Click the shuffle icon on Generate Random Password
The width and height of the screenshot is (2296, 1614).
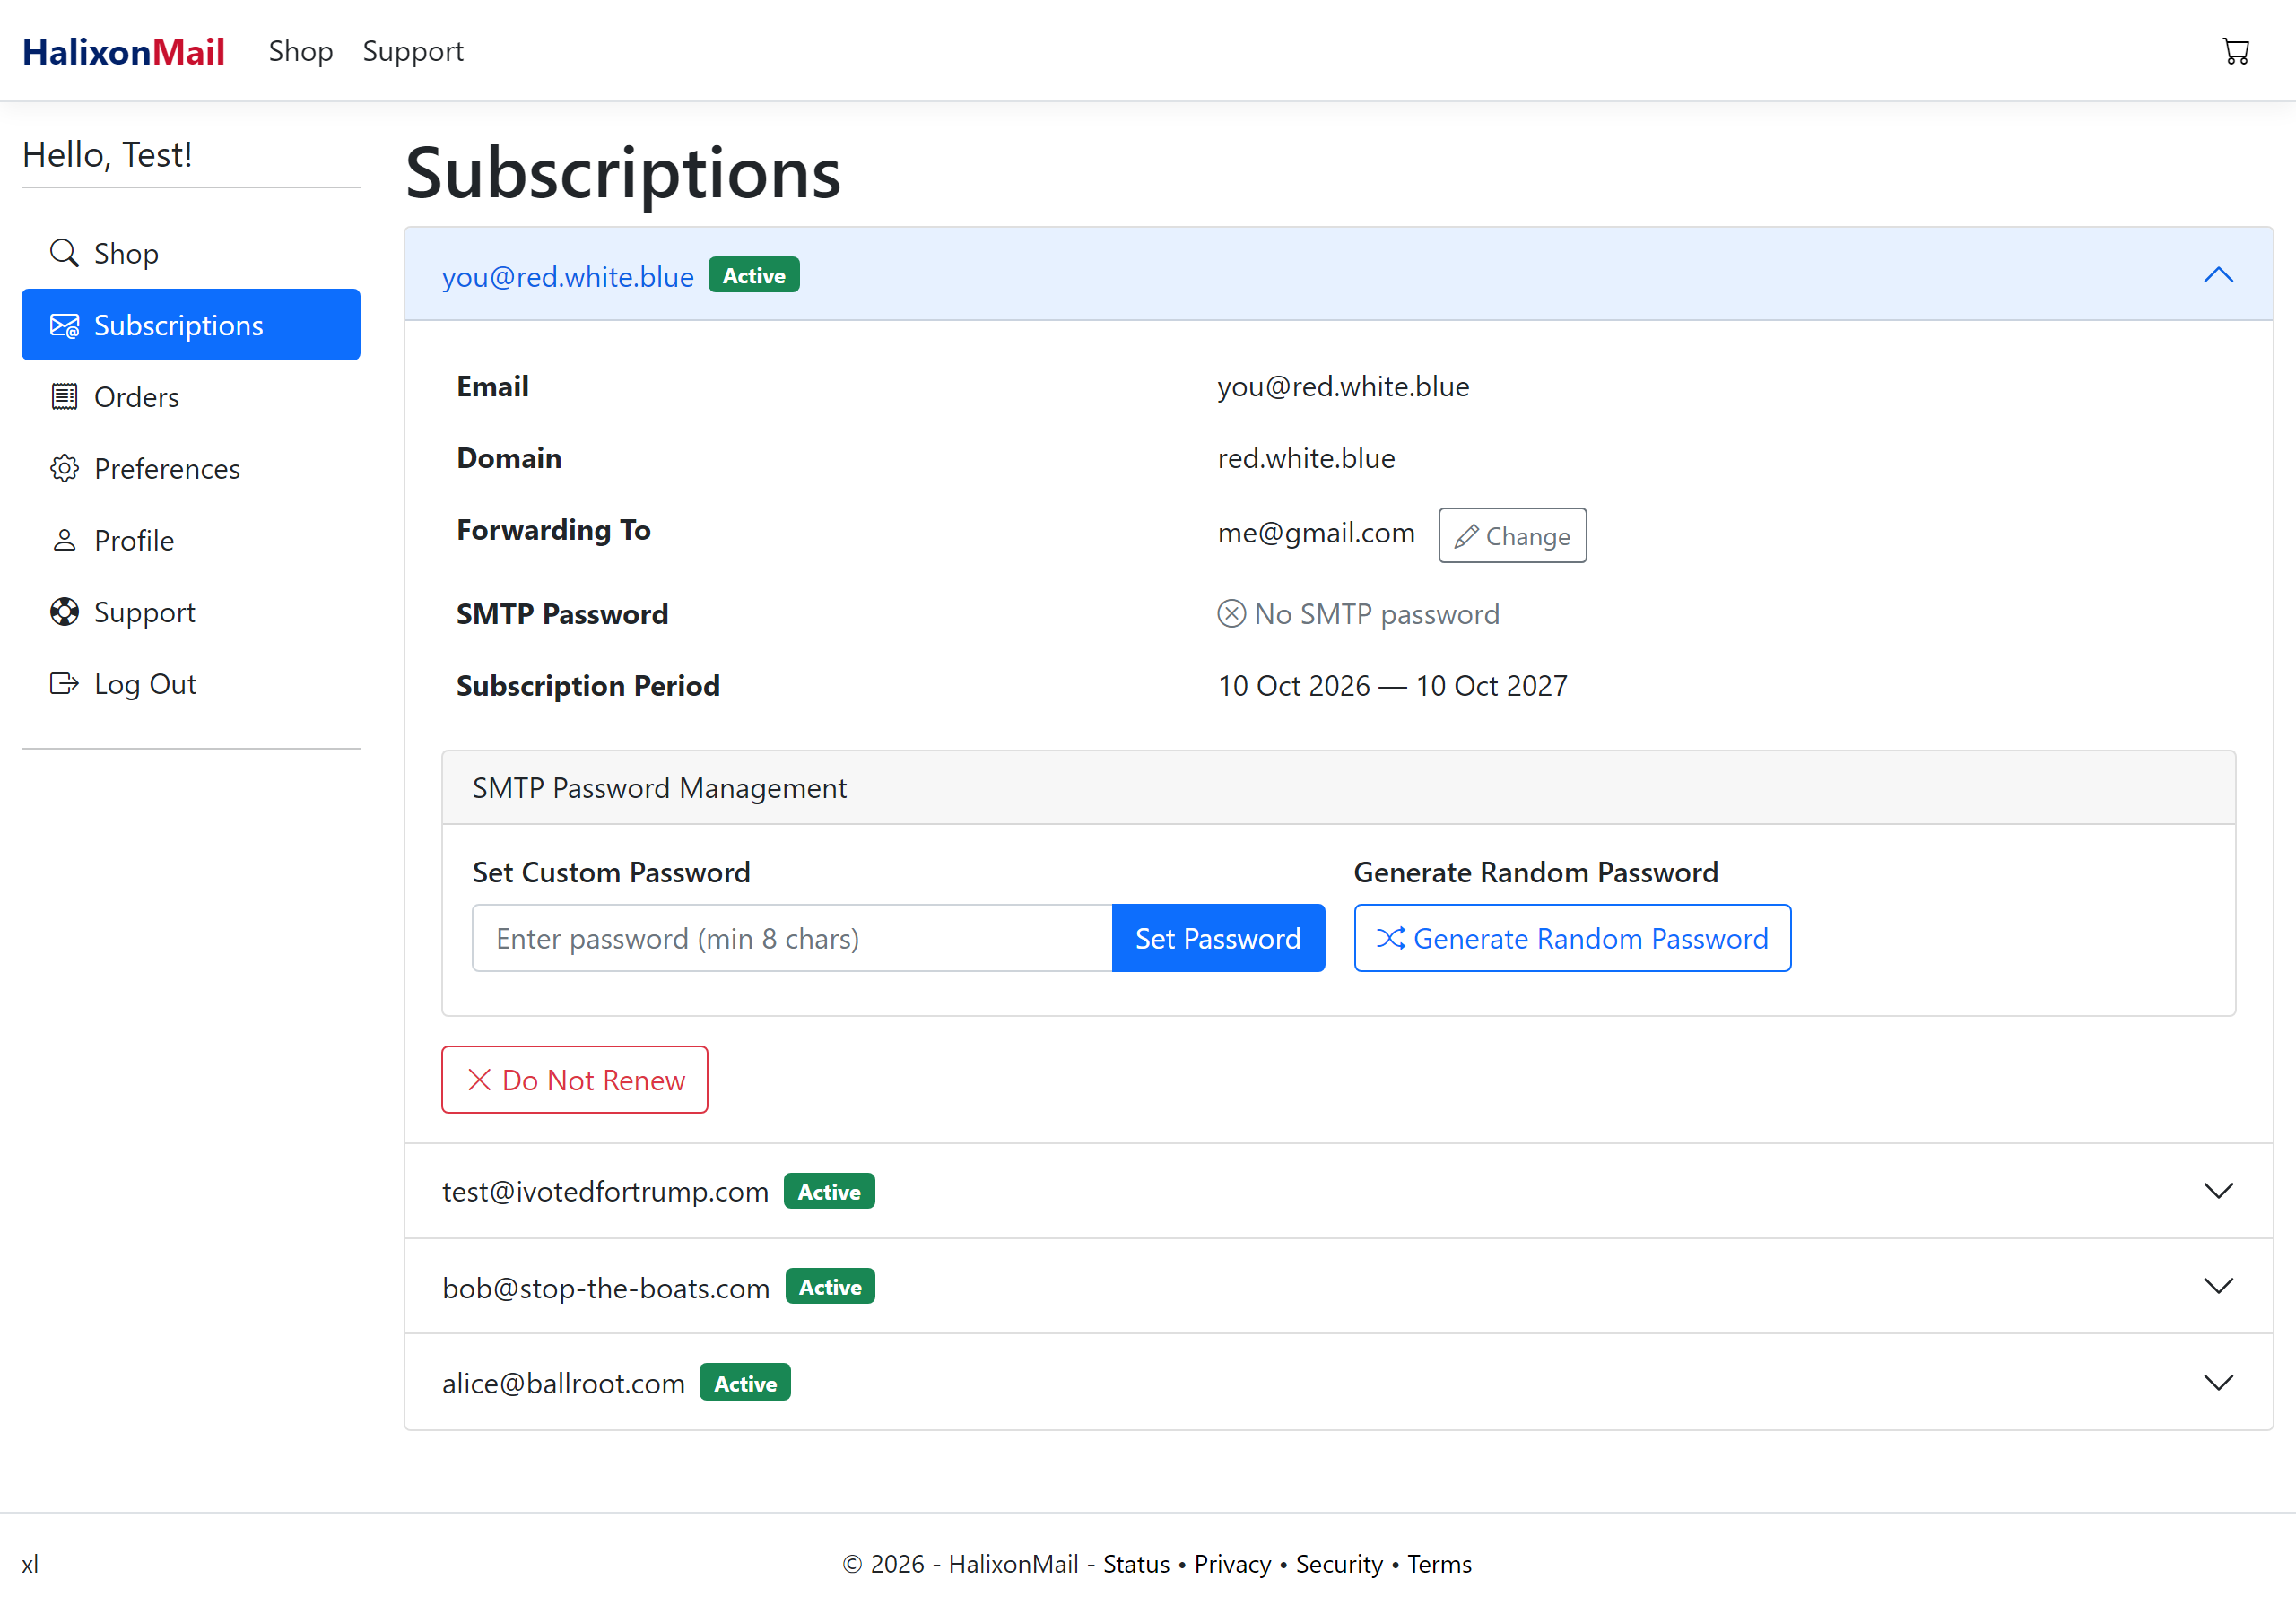pos(1390,938)
